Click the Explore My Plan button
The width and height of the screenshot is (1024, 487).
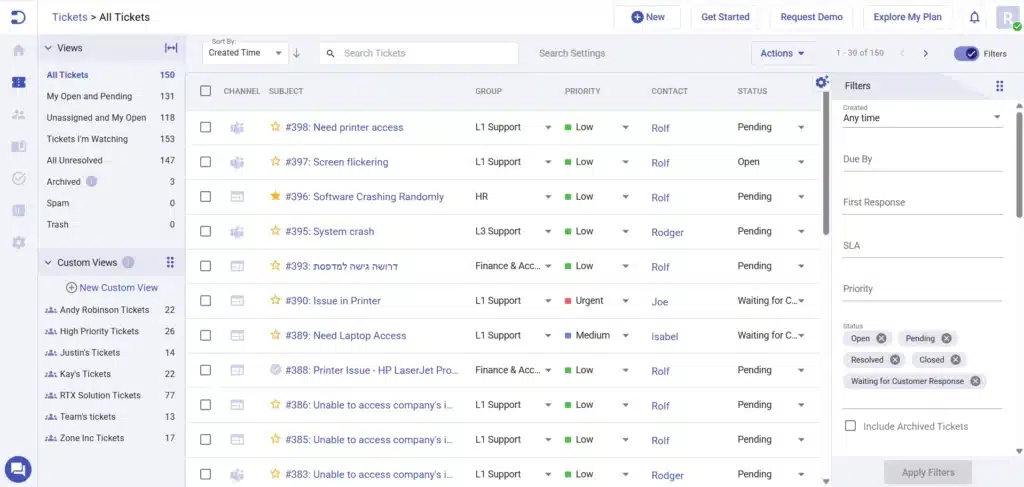(x=907, y=17)
